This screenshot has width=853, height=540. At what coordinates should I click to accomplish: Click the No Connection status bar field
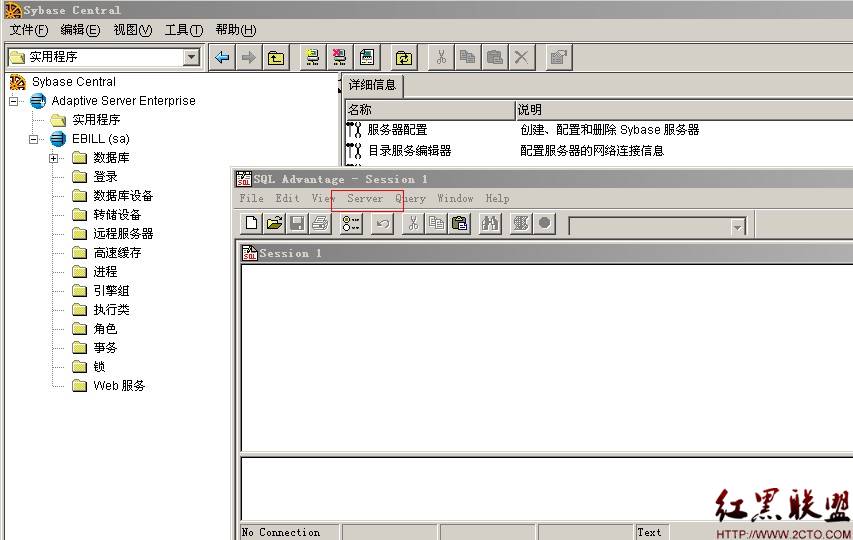[290, 532]
